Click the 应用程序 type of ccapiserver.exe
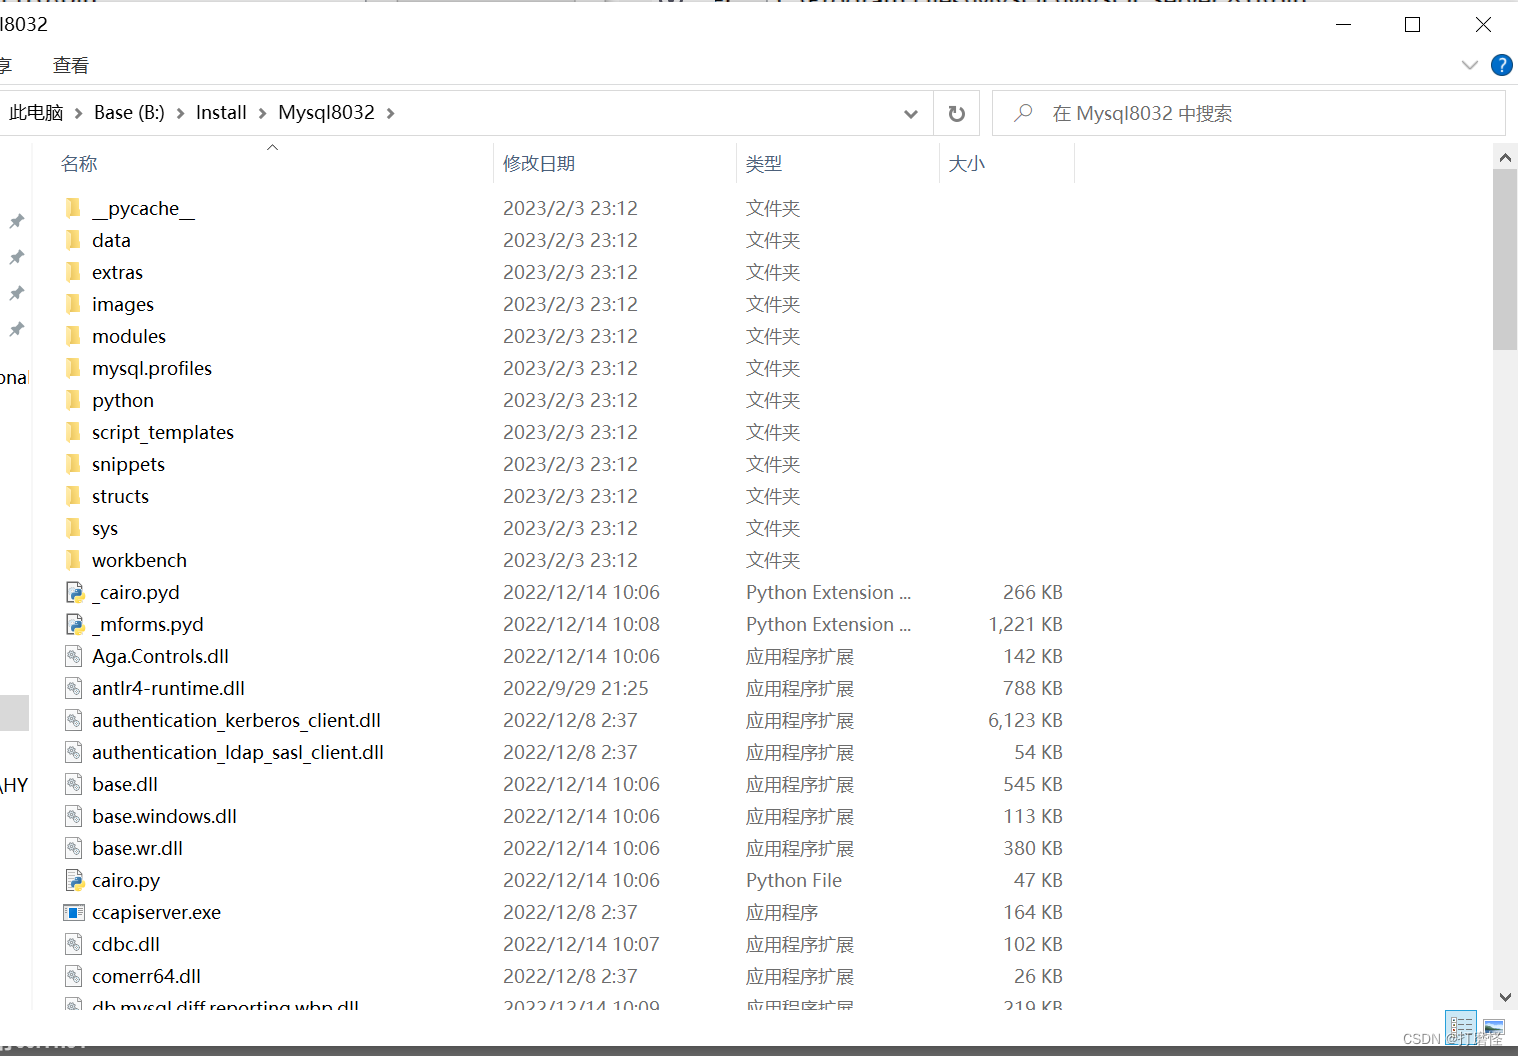Viewport: 1518px width, 1056px height. tap(782, 912)
